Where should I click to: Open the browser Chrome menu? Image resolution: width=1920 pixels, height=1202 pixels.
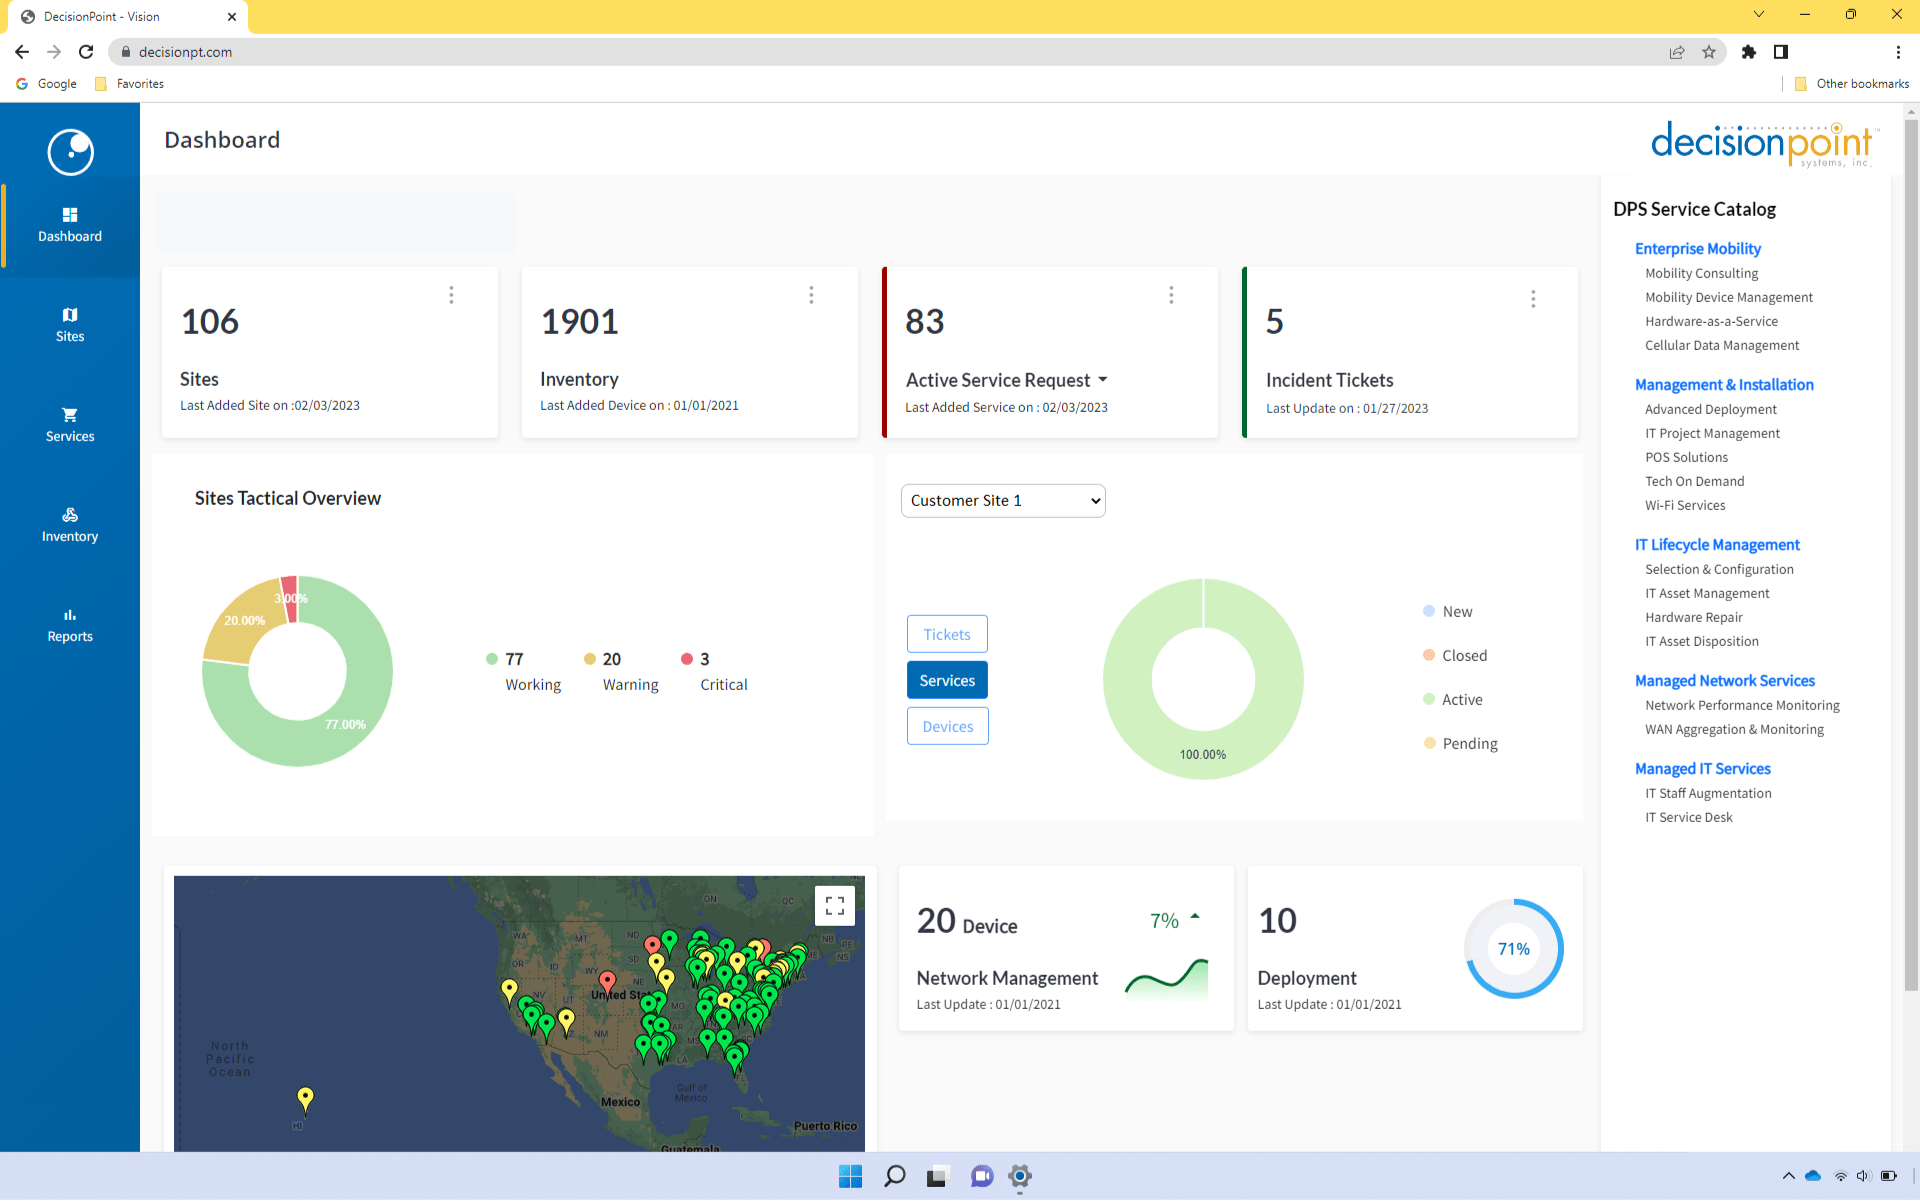point(1899,52)
